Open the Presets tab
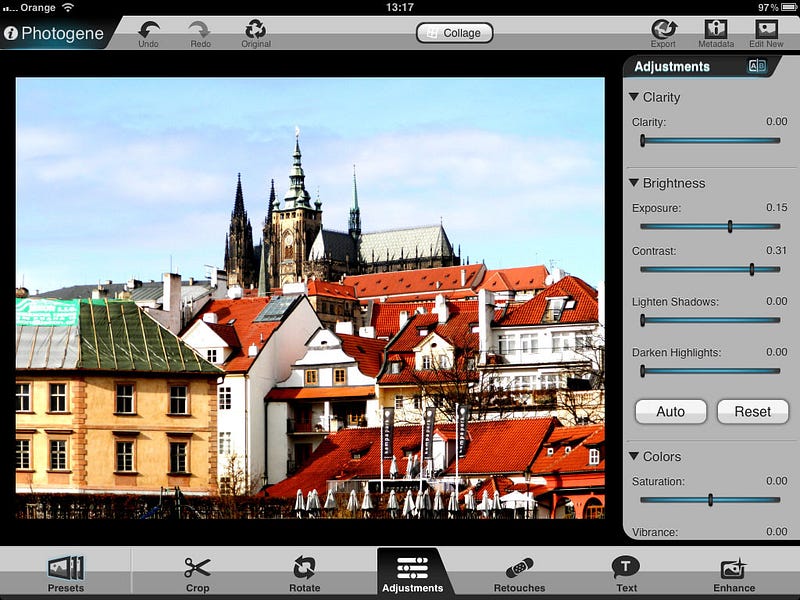The width and height of the screenshot is (800, 600). click(66, 573)
